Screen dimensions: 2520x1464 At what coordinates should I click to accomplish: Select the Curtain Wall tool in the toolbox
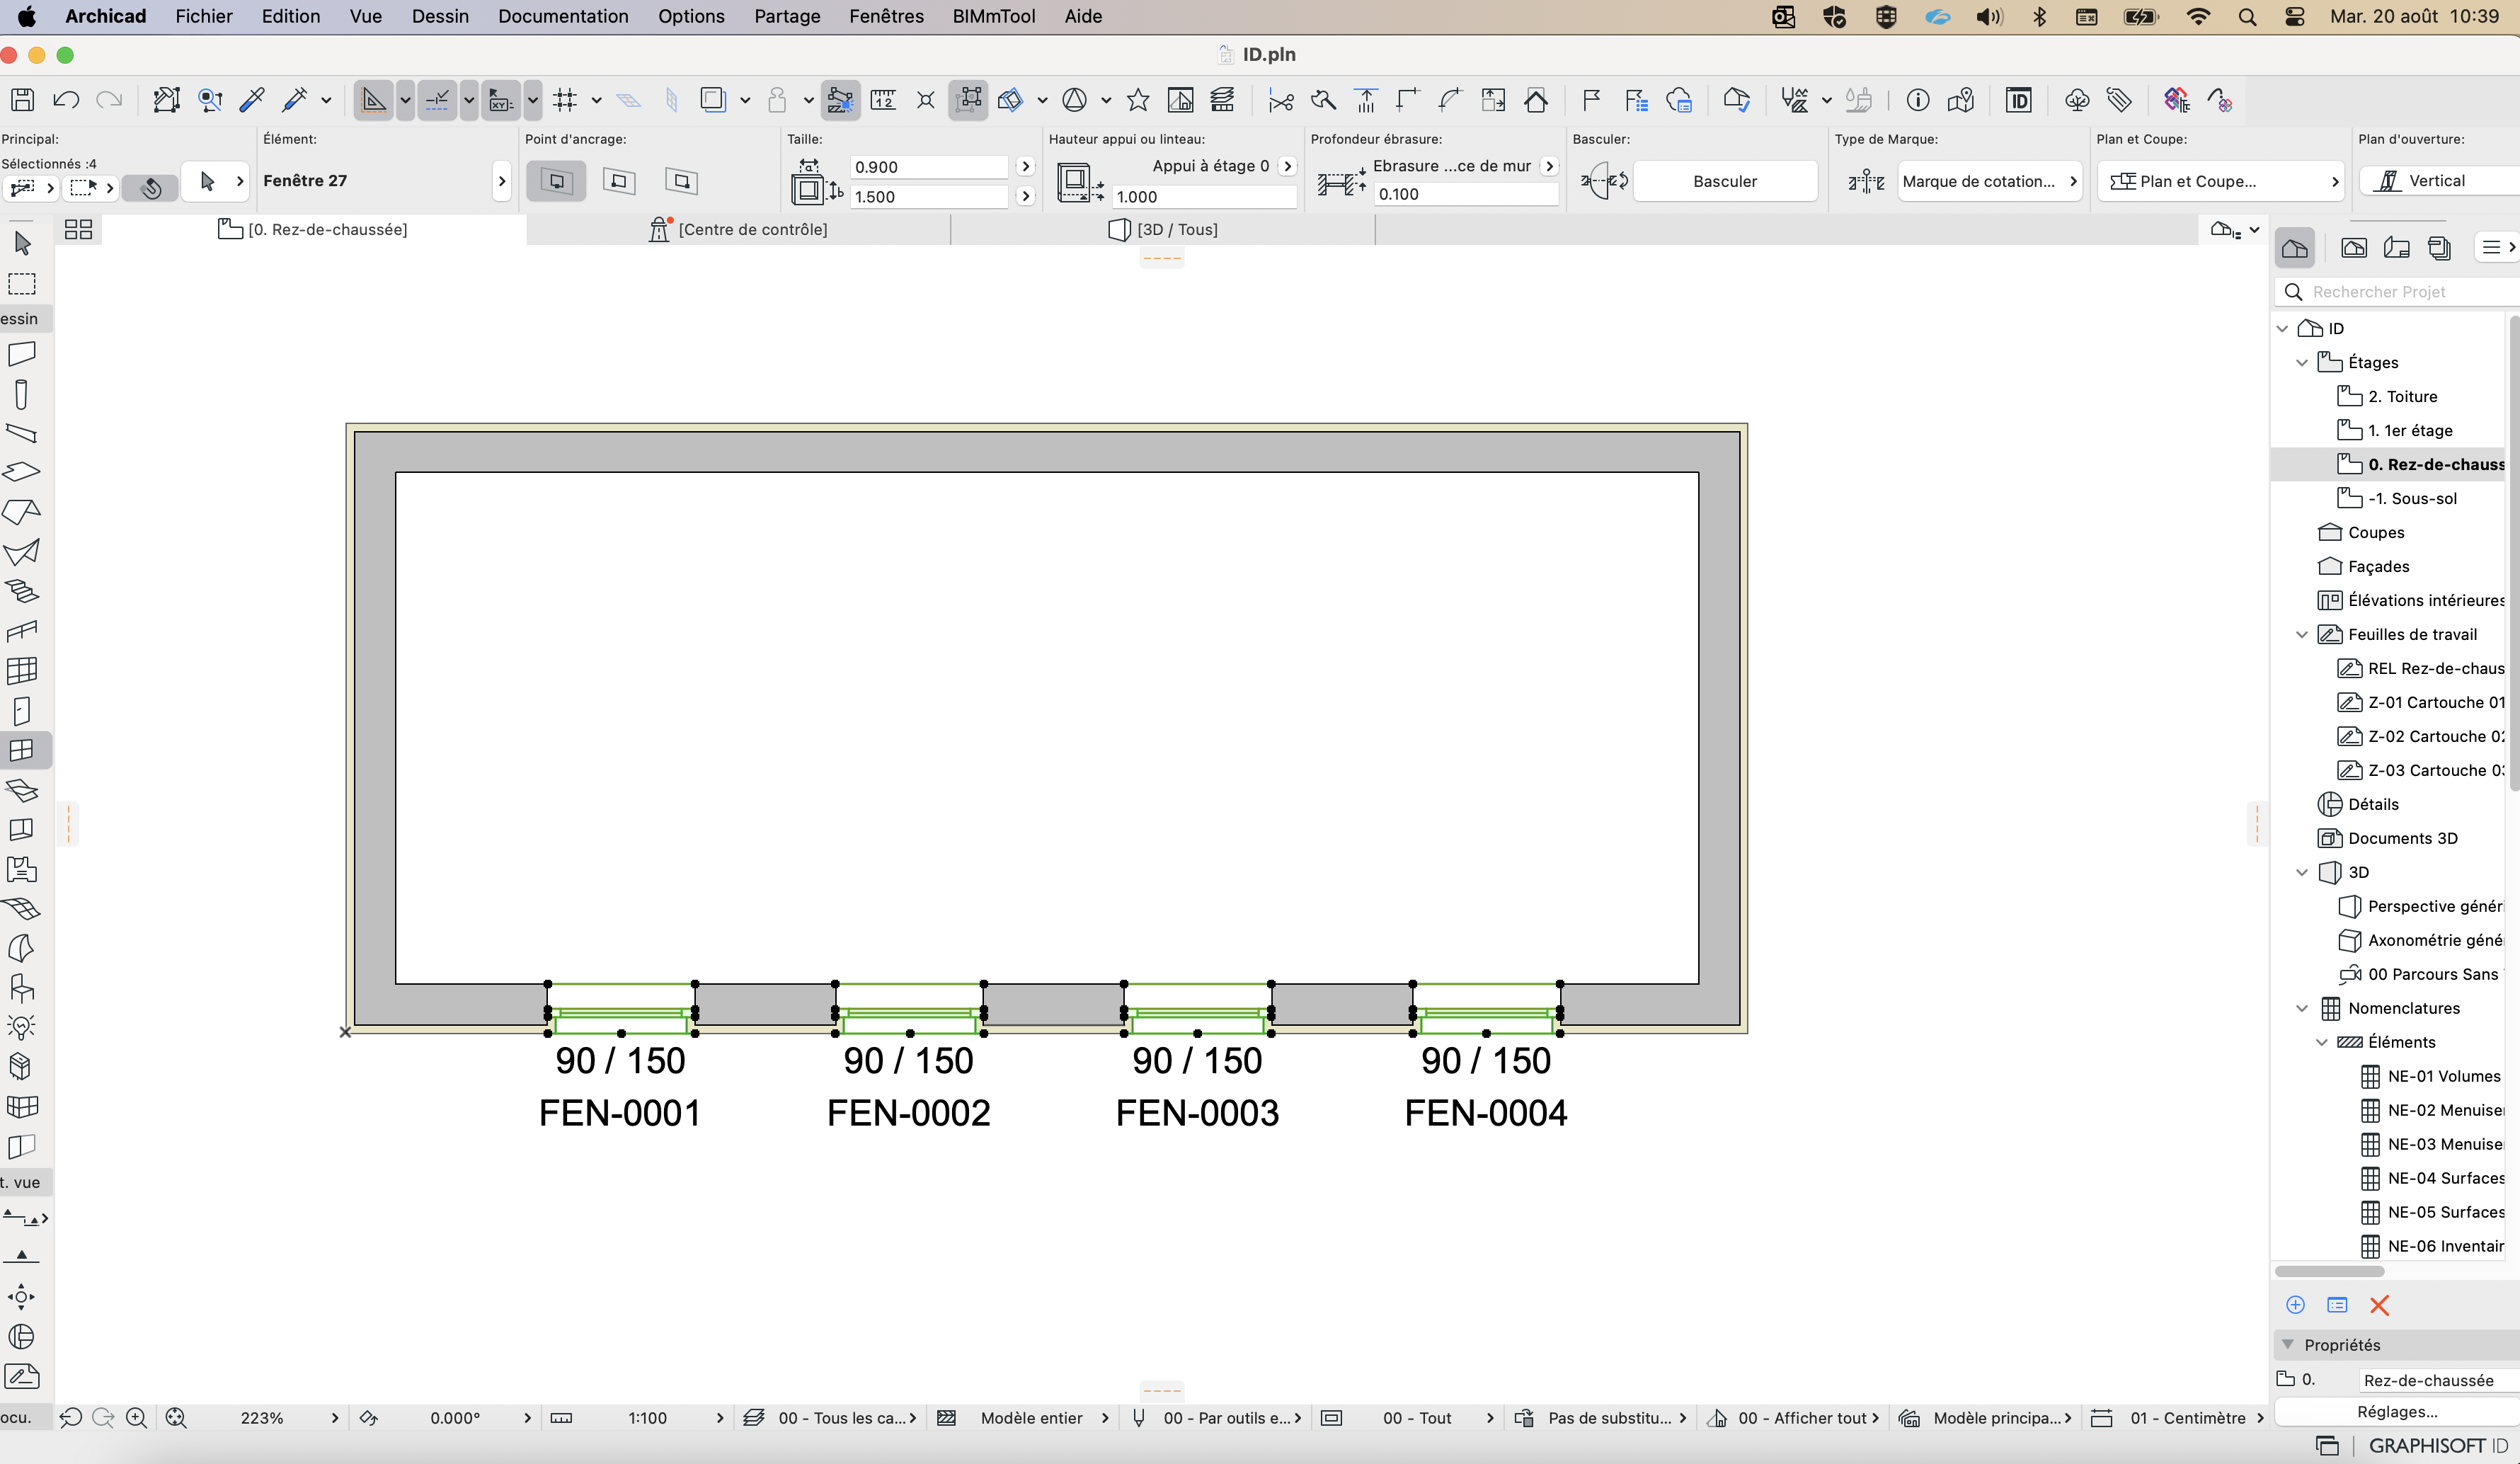[22, 670]
